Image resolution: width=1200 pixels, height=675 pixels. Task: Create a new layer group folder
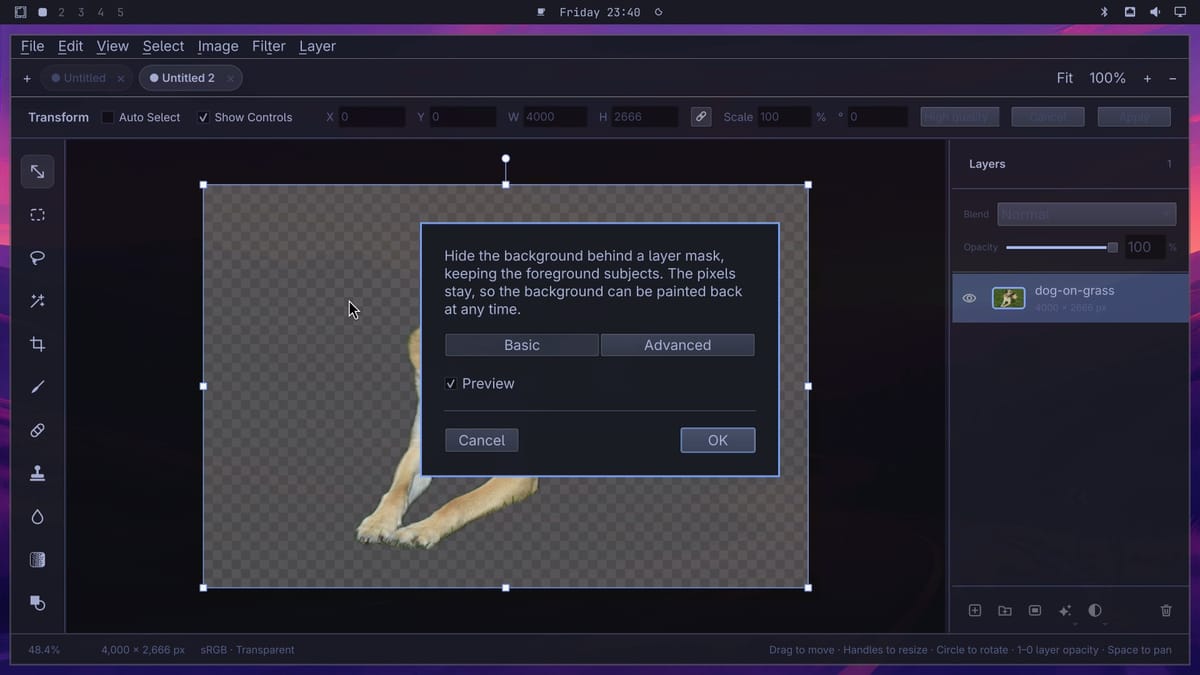(x=1005, y=611)
